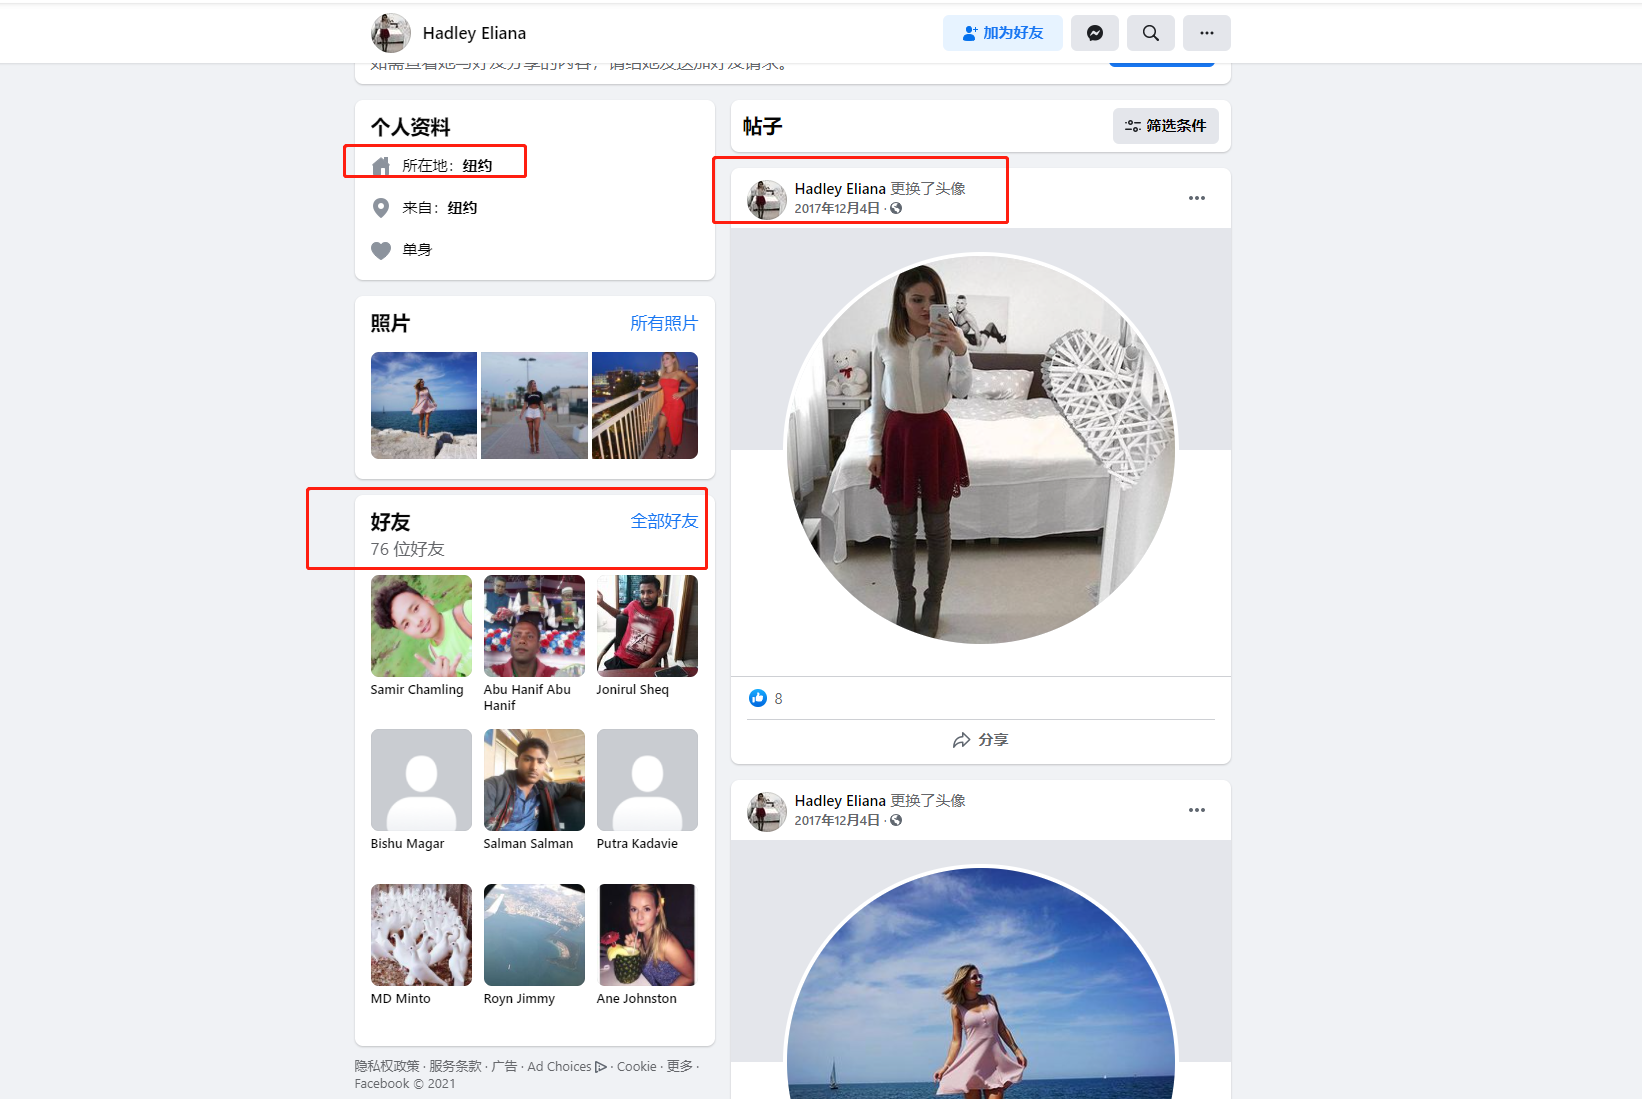Click the heart icon beside 单身
The width and height of the screenshot is (1642, 1099).
(381, 250)
